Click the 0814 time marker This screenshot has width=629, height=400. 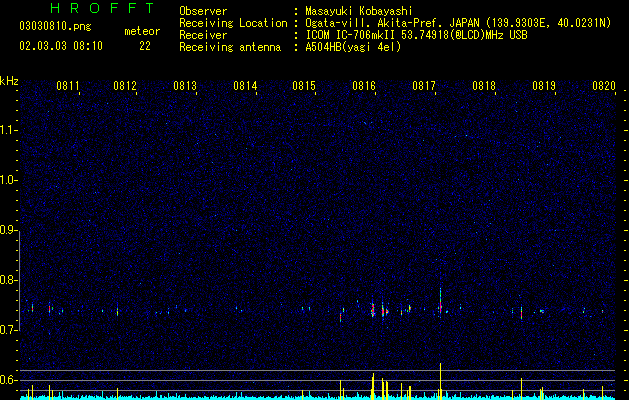[x=245, y=85]
